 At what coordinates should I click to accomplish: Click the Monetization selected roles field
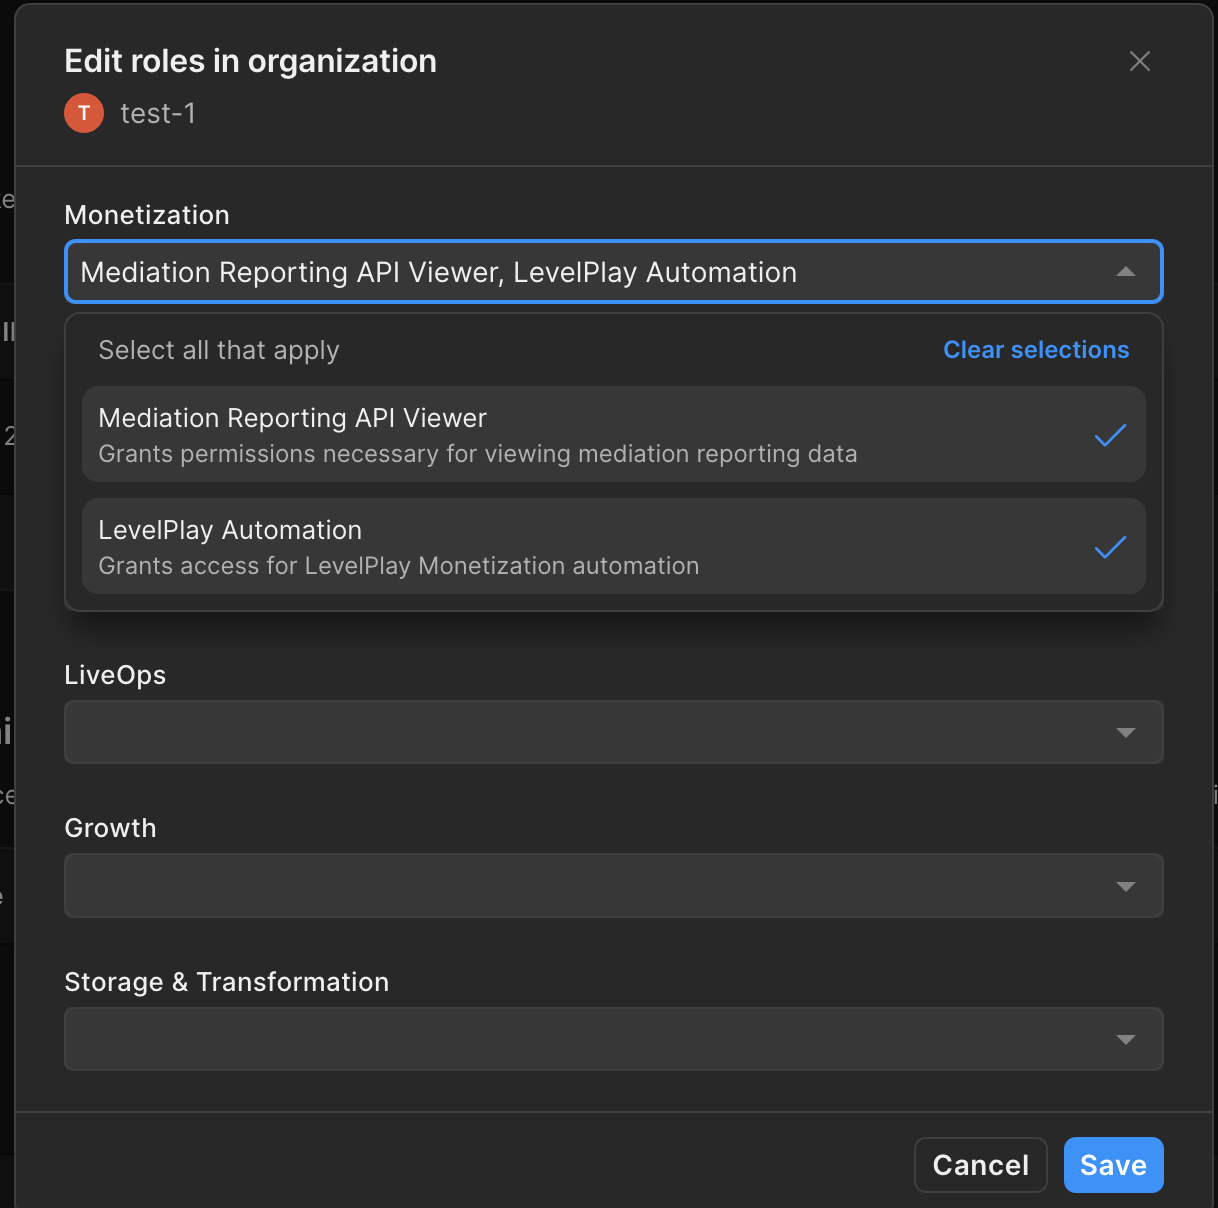pos(613,272)
